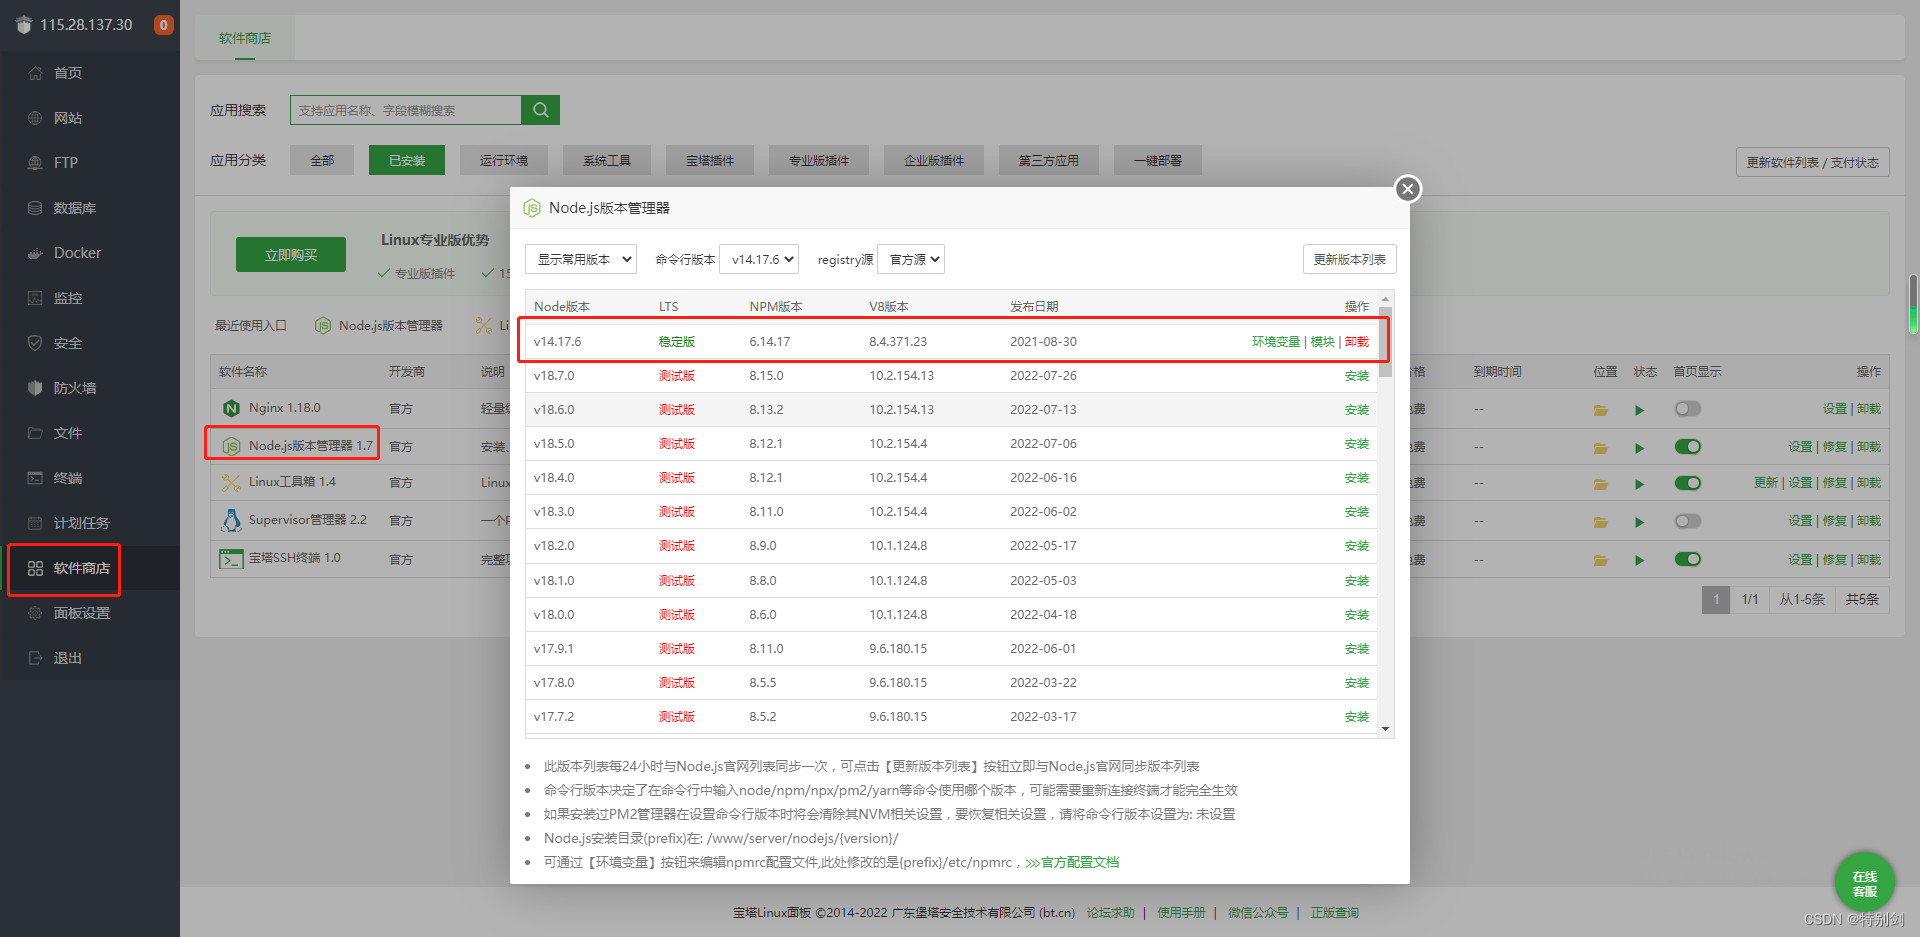Viewport: 1920px width, 937px height.
Task: Click the 更新版本列表 button
Action: [1350, 259]
